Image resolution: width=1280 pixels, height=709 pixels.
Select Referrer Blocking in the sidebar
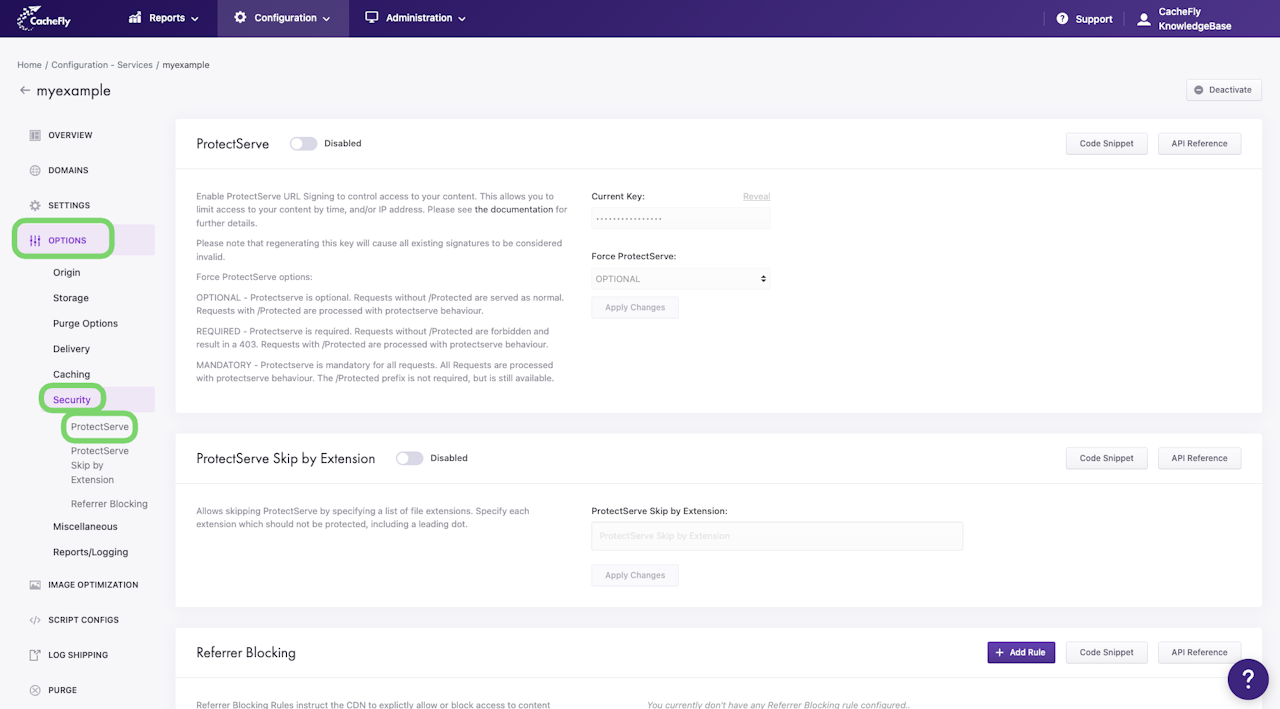pos(109,504)
